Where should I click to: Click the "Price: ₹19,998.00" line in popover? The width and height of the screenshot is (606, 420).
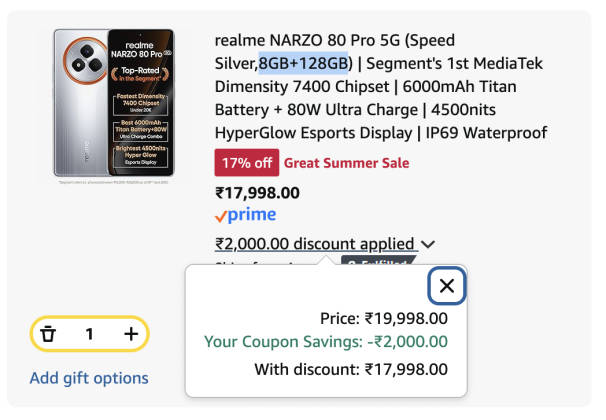click(384, 318)
